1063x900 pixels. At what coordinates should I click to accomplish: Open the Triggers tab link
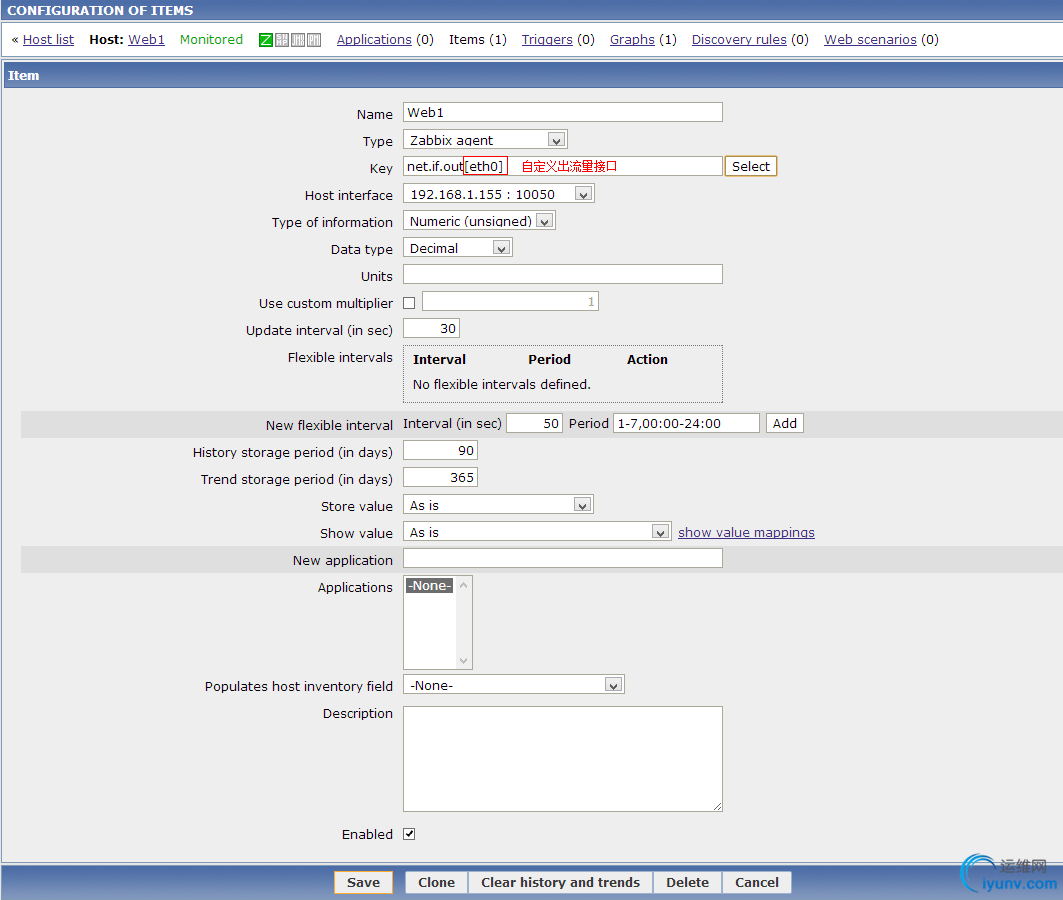tap(547, 39)
